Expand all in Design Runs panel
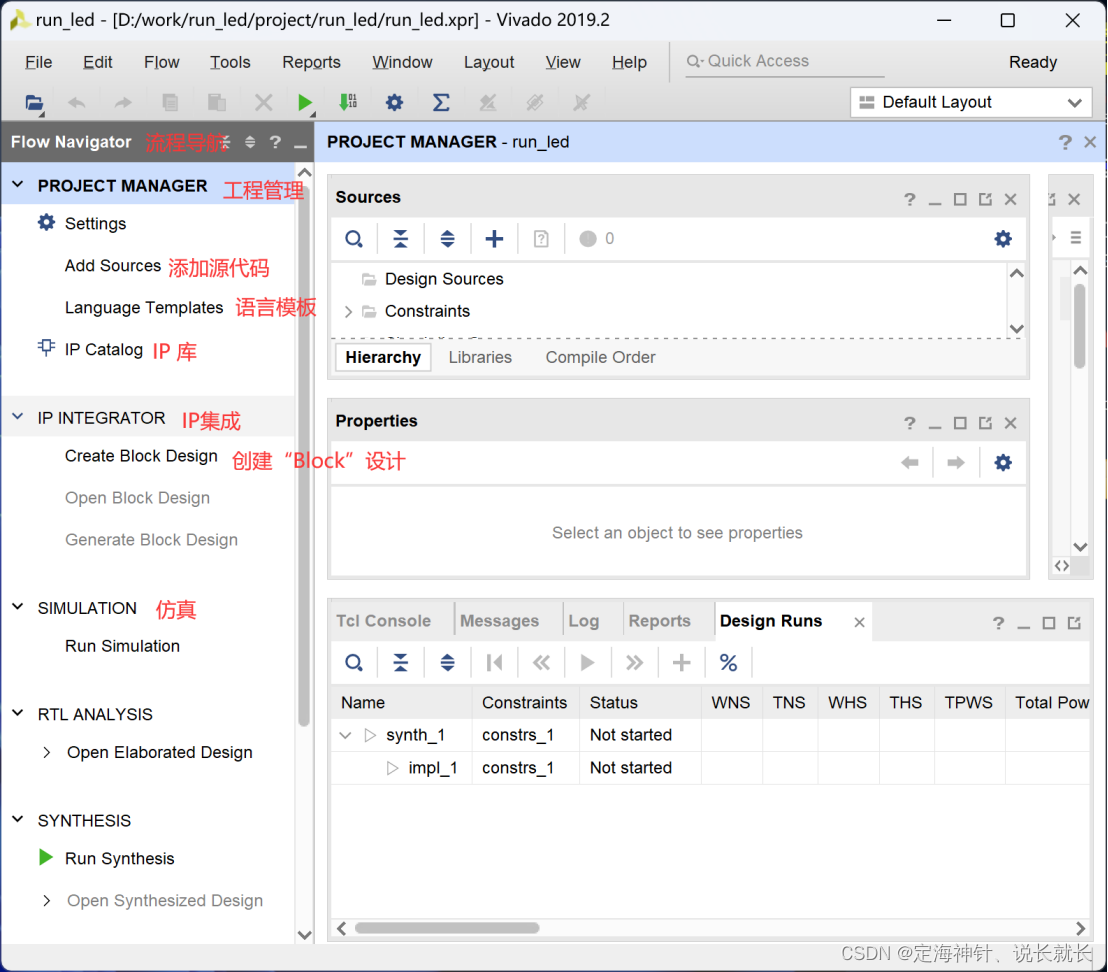 click(447, 663)
